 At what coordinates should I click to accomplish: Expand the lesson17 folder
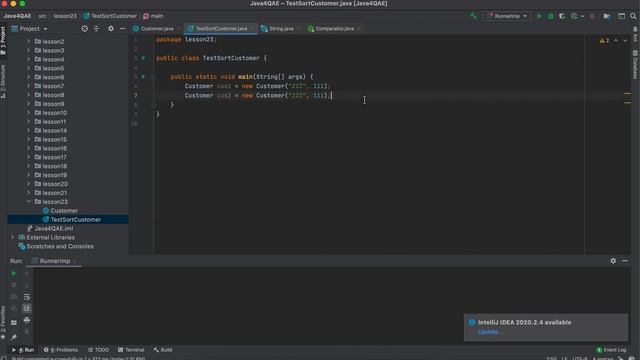point(29,157)
